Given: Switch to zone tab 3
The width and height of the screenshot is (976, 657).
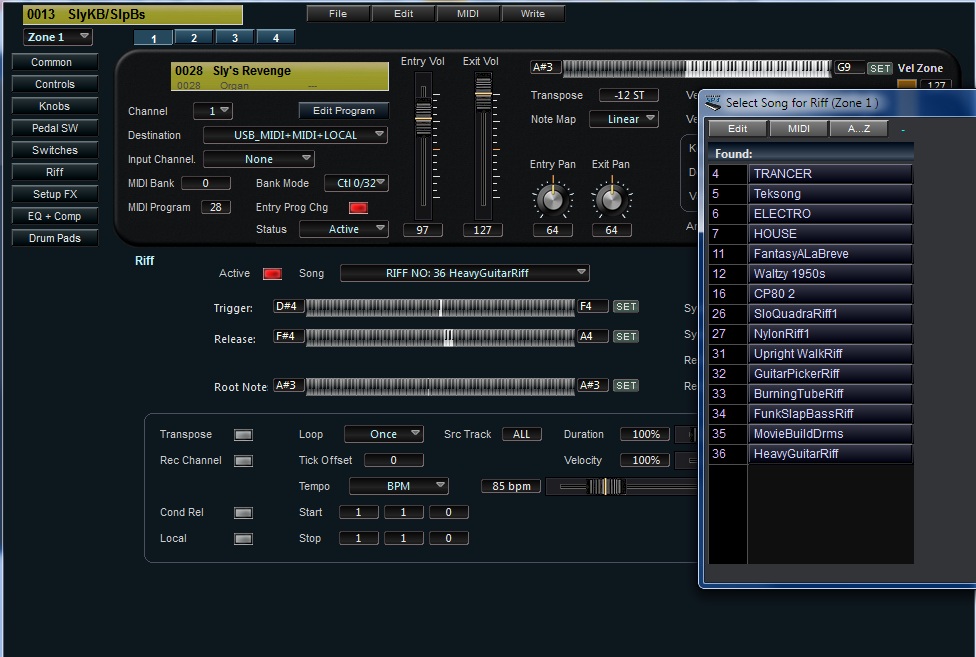Looking at the screenshot, I should 234,38.
